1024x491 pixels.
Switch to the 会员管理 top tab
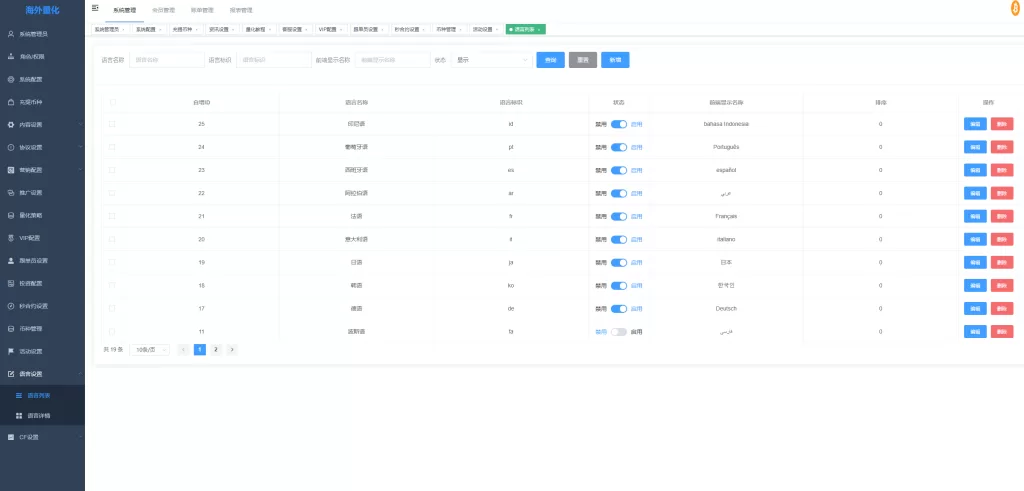(162, 10)
